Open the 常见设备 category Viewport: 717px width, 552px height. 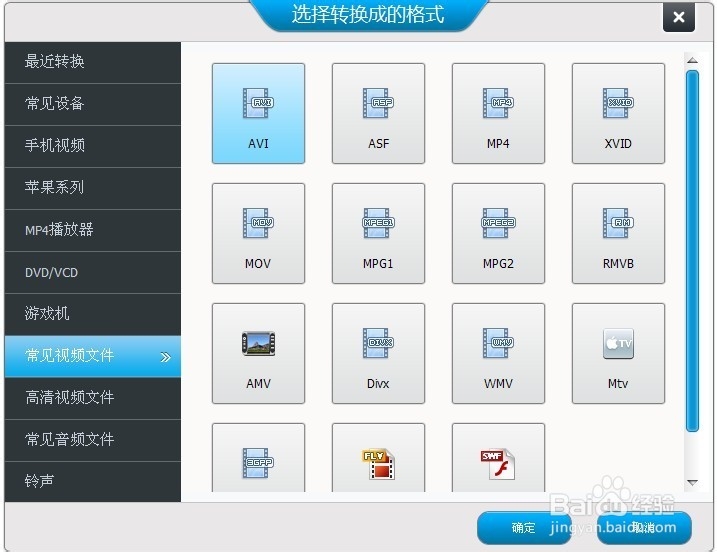coord(93,104)
